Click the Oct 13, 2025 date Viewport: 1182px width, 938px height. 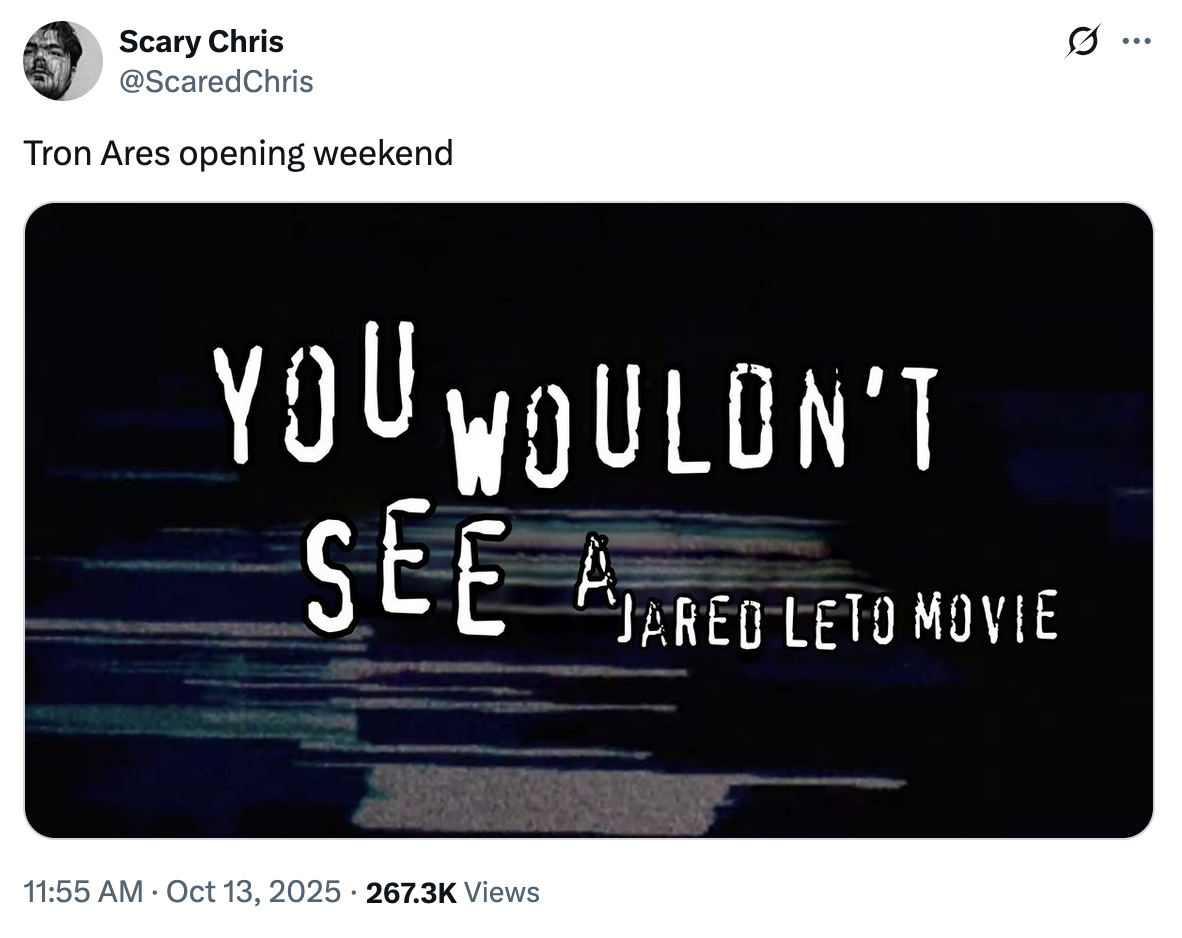click(255, 892)
